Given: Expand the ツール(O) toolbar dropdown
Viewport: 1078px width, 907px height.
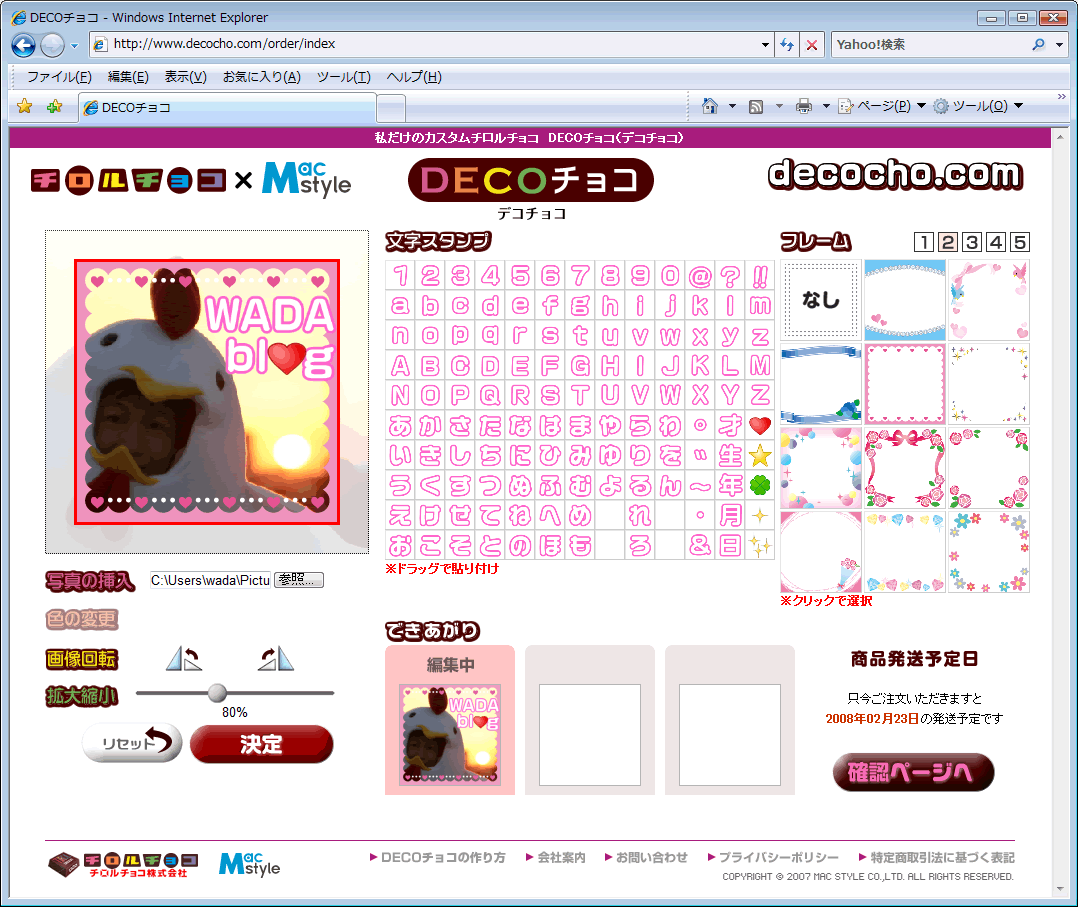Looking at the screenshot, I should [1018, 106].
